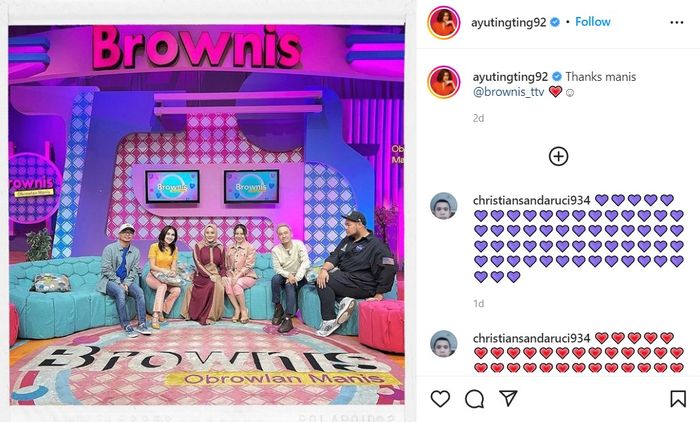The height and width of the screenshot is (422, 700).
Task: Open ayutingting92 avatar beside caption
Action: (444, 82)
